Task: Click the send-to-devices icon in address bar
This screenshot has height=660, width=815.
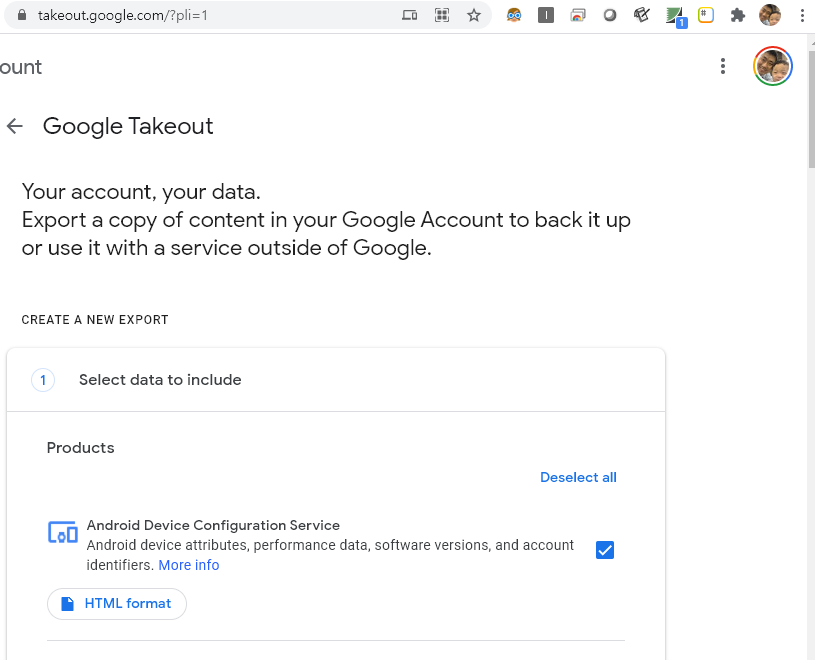Action: click(x=409, y=15)
